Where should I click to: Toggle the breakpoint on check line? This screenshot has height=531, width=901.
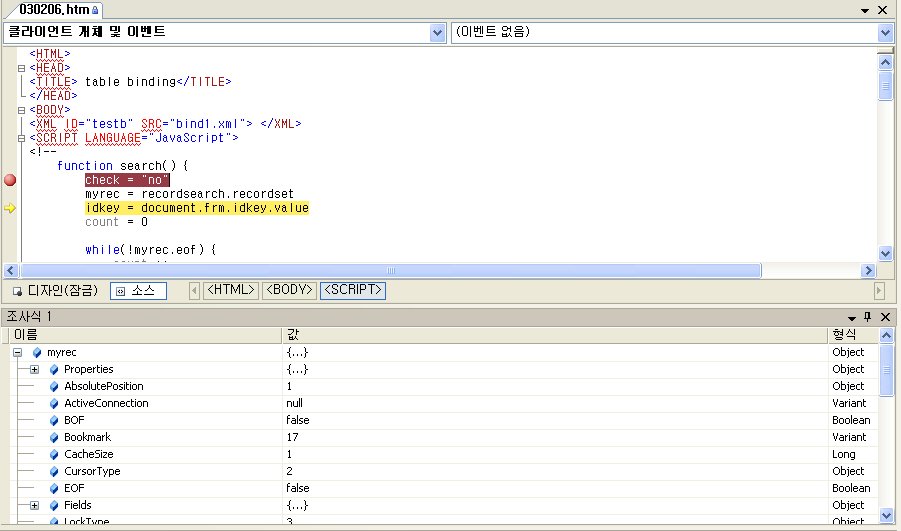[x=10, y=180]
